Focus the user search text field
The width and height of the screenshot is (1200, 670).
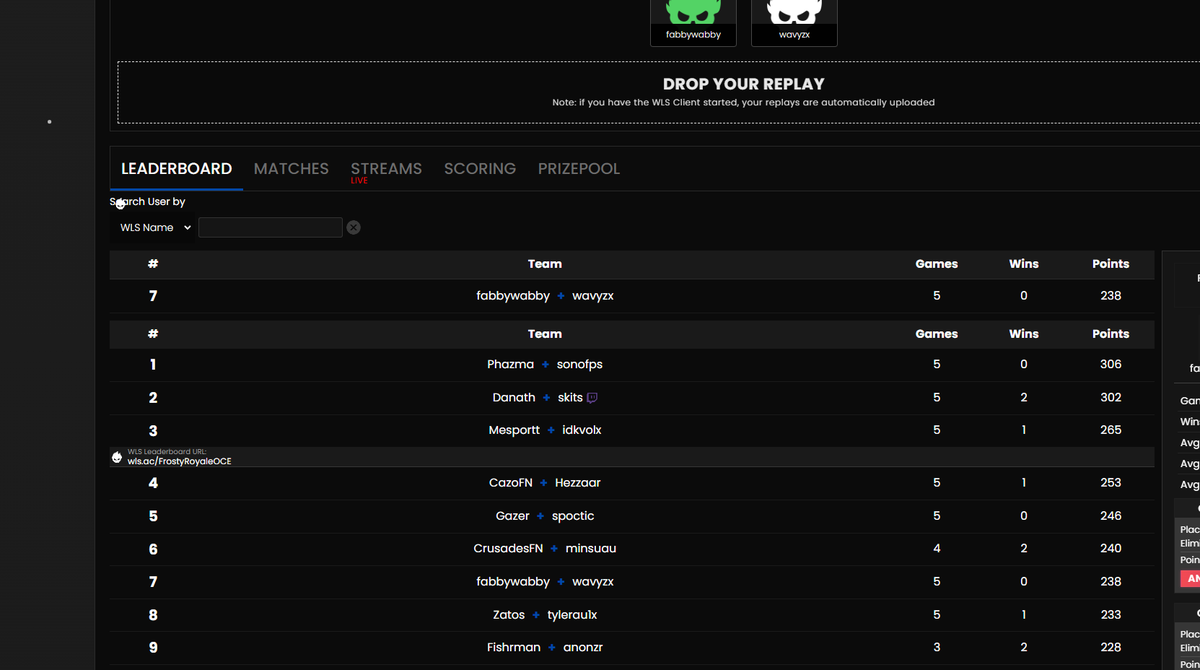(x=270, y=228)
